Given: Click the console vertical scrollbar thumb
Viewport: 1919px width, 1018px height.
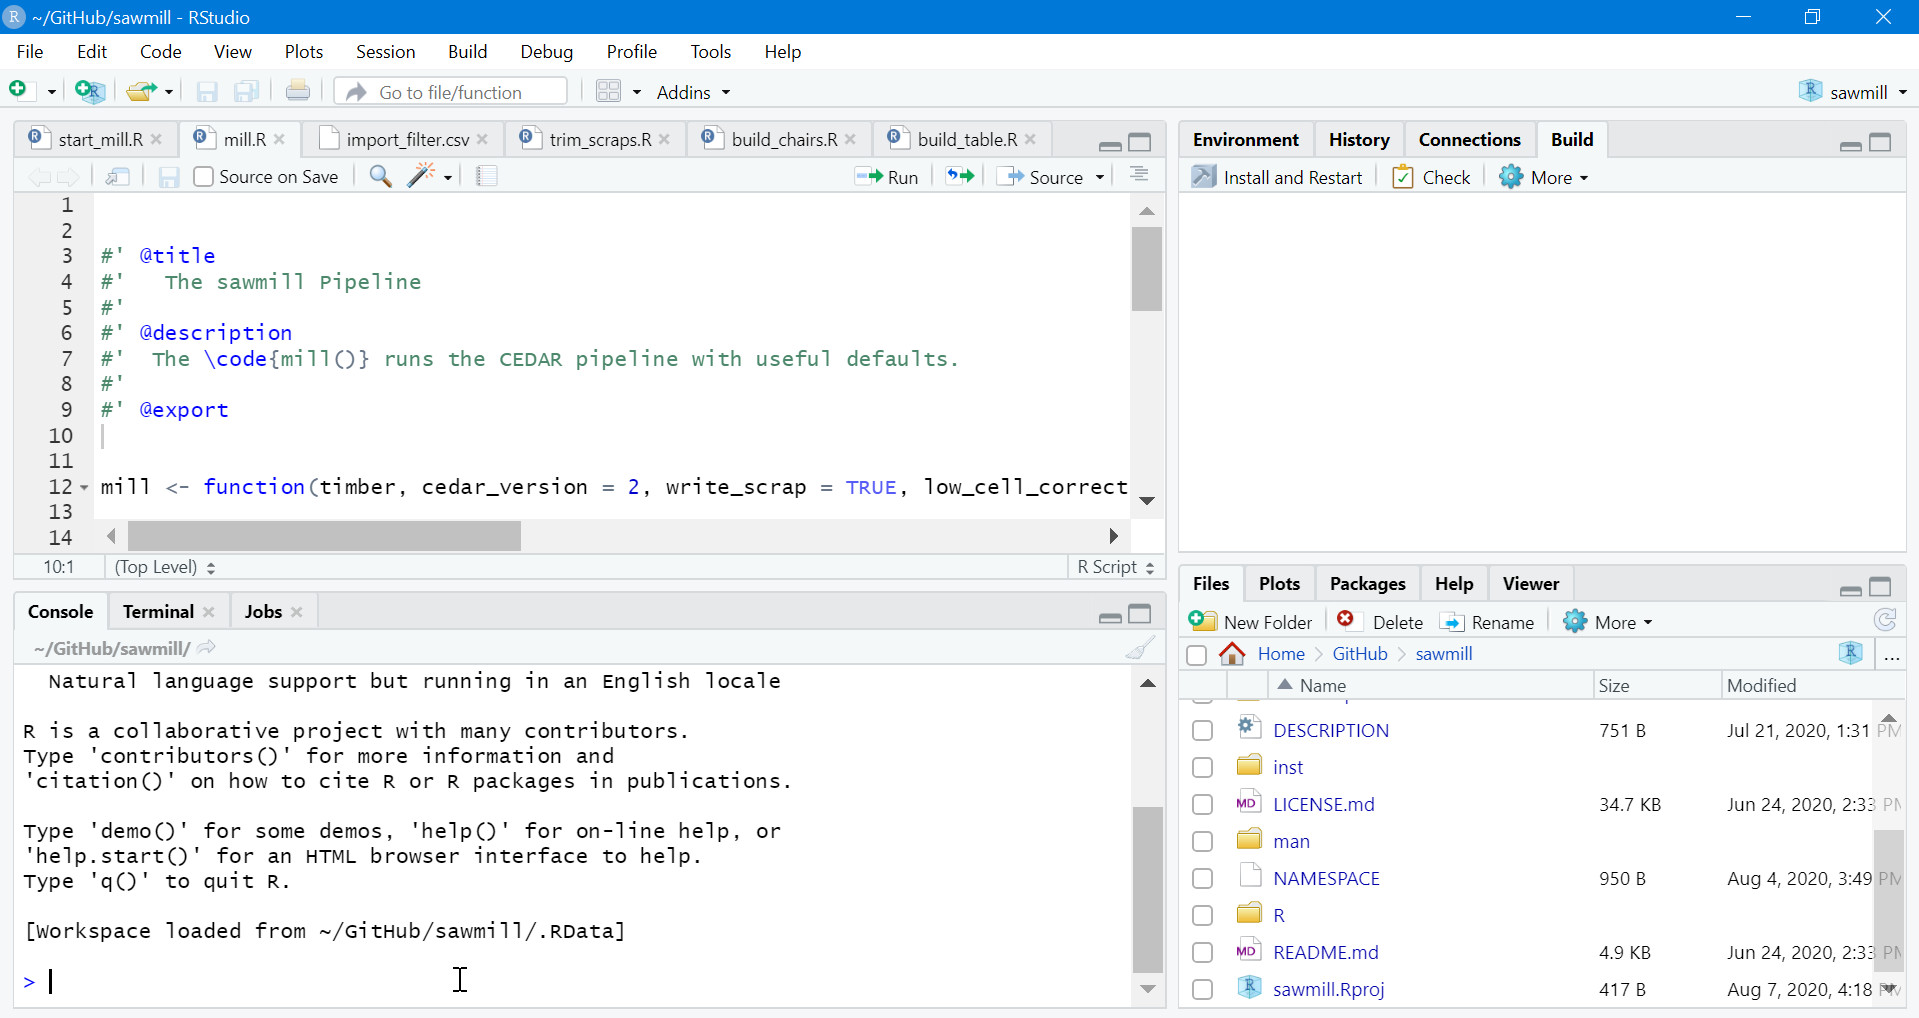Looking at the screenshot, I should 1148,890.
